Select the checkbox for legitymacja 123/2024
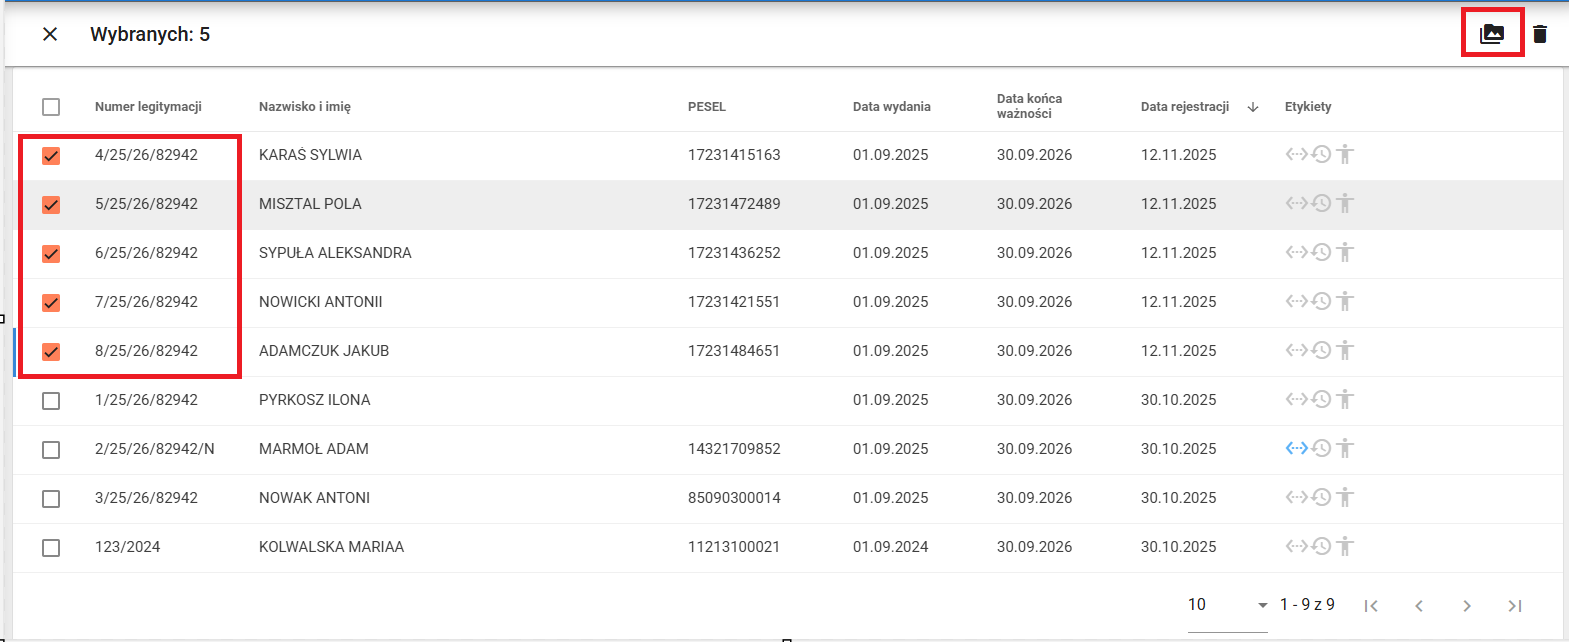Viewport: 1569px width, 642px height. [51, 548]
